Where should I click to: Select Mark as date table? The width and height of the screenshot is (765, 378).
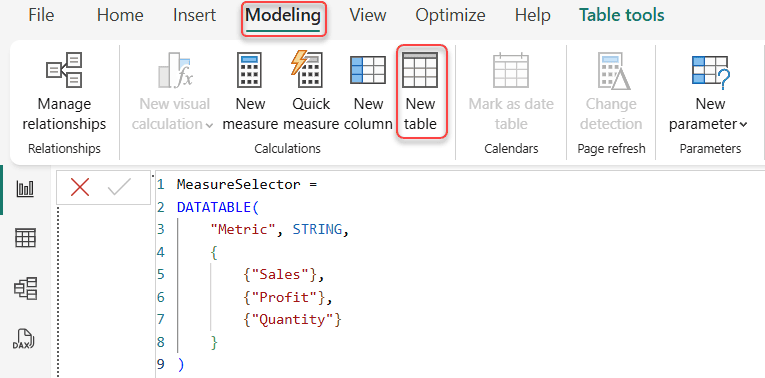[511, 93]
